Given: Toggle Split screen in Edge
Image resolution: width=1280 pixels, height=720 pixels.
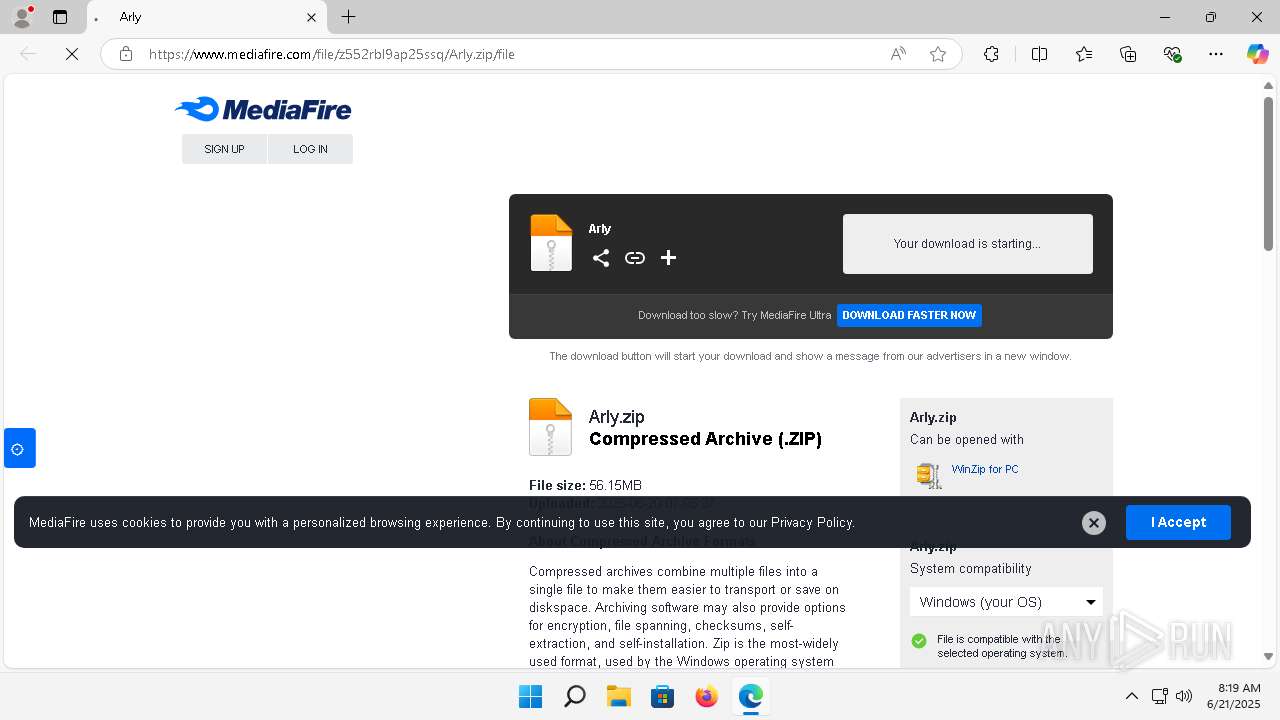Looking at the screenshot, I should click(1040, 54).
